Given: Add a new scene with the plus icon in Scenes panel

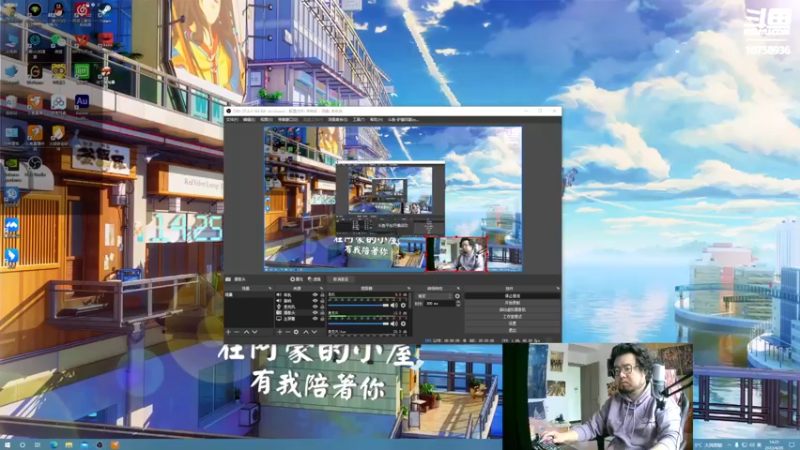Looking at the screenshot, I should [229, 332].
